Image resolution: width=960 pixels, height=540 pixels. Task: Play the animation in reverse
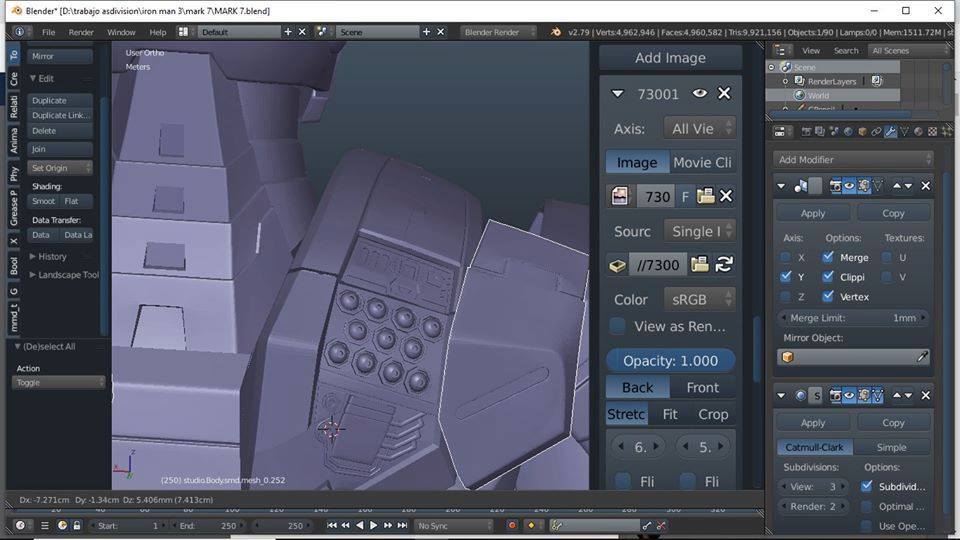(359, 525)
